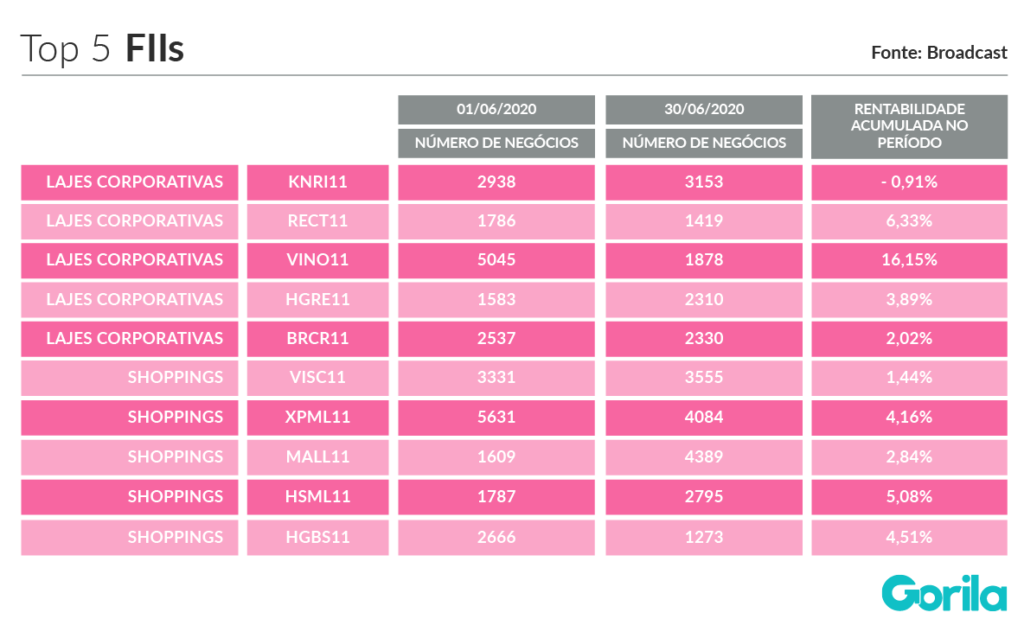The height and width of the screenshot is (638, 1024).
Task: Select the - 0,91% rentabilidade cell
Action: 909,182
